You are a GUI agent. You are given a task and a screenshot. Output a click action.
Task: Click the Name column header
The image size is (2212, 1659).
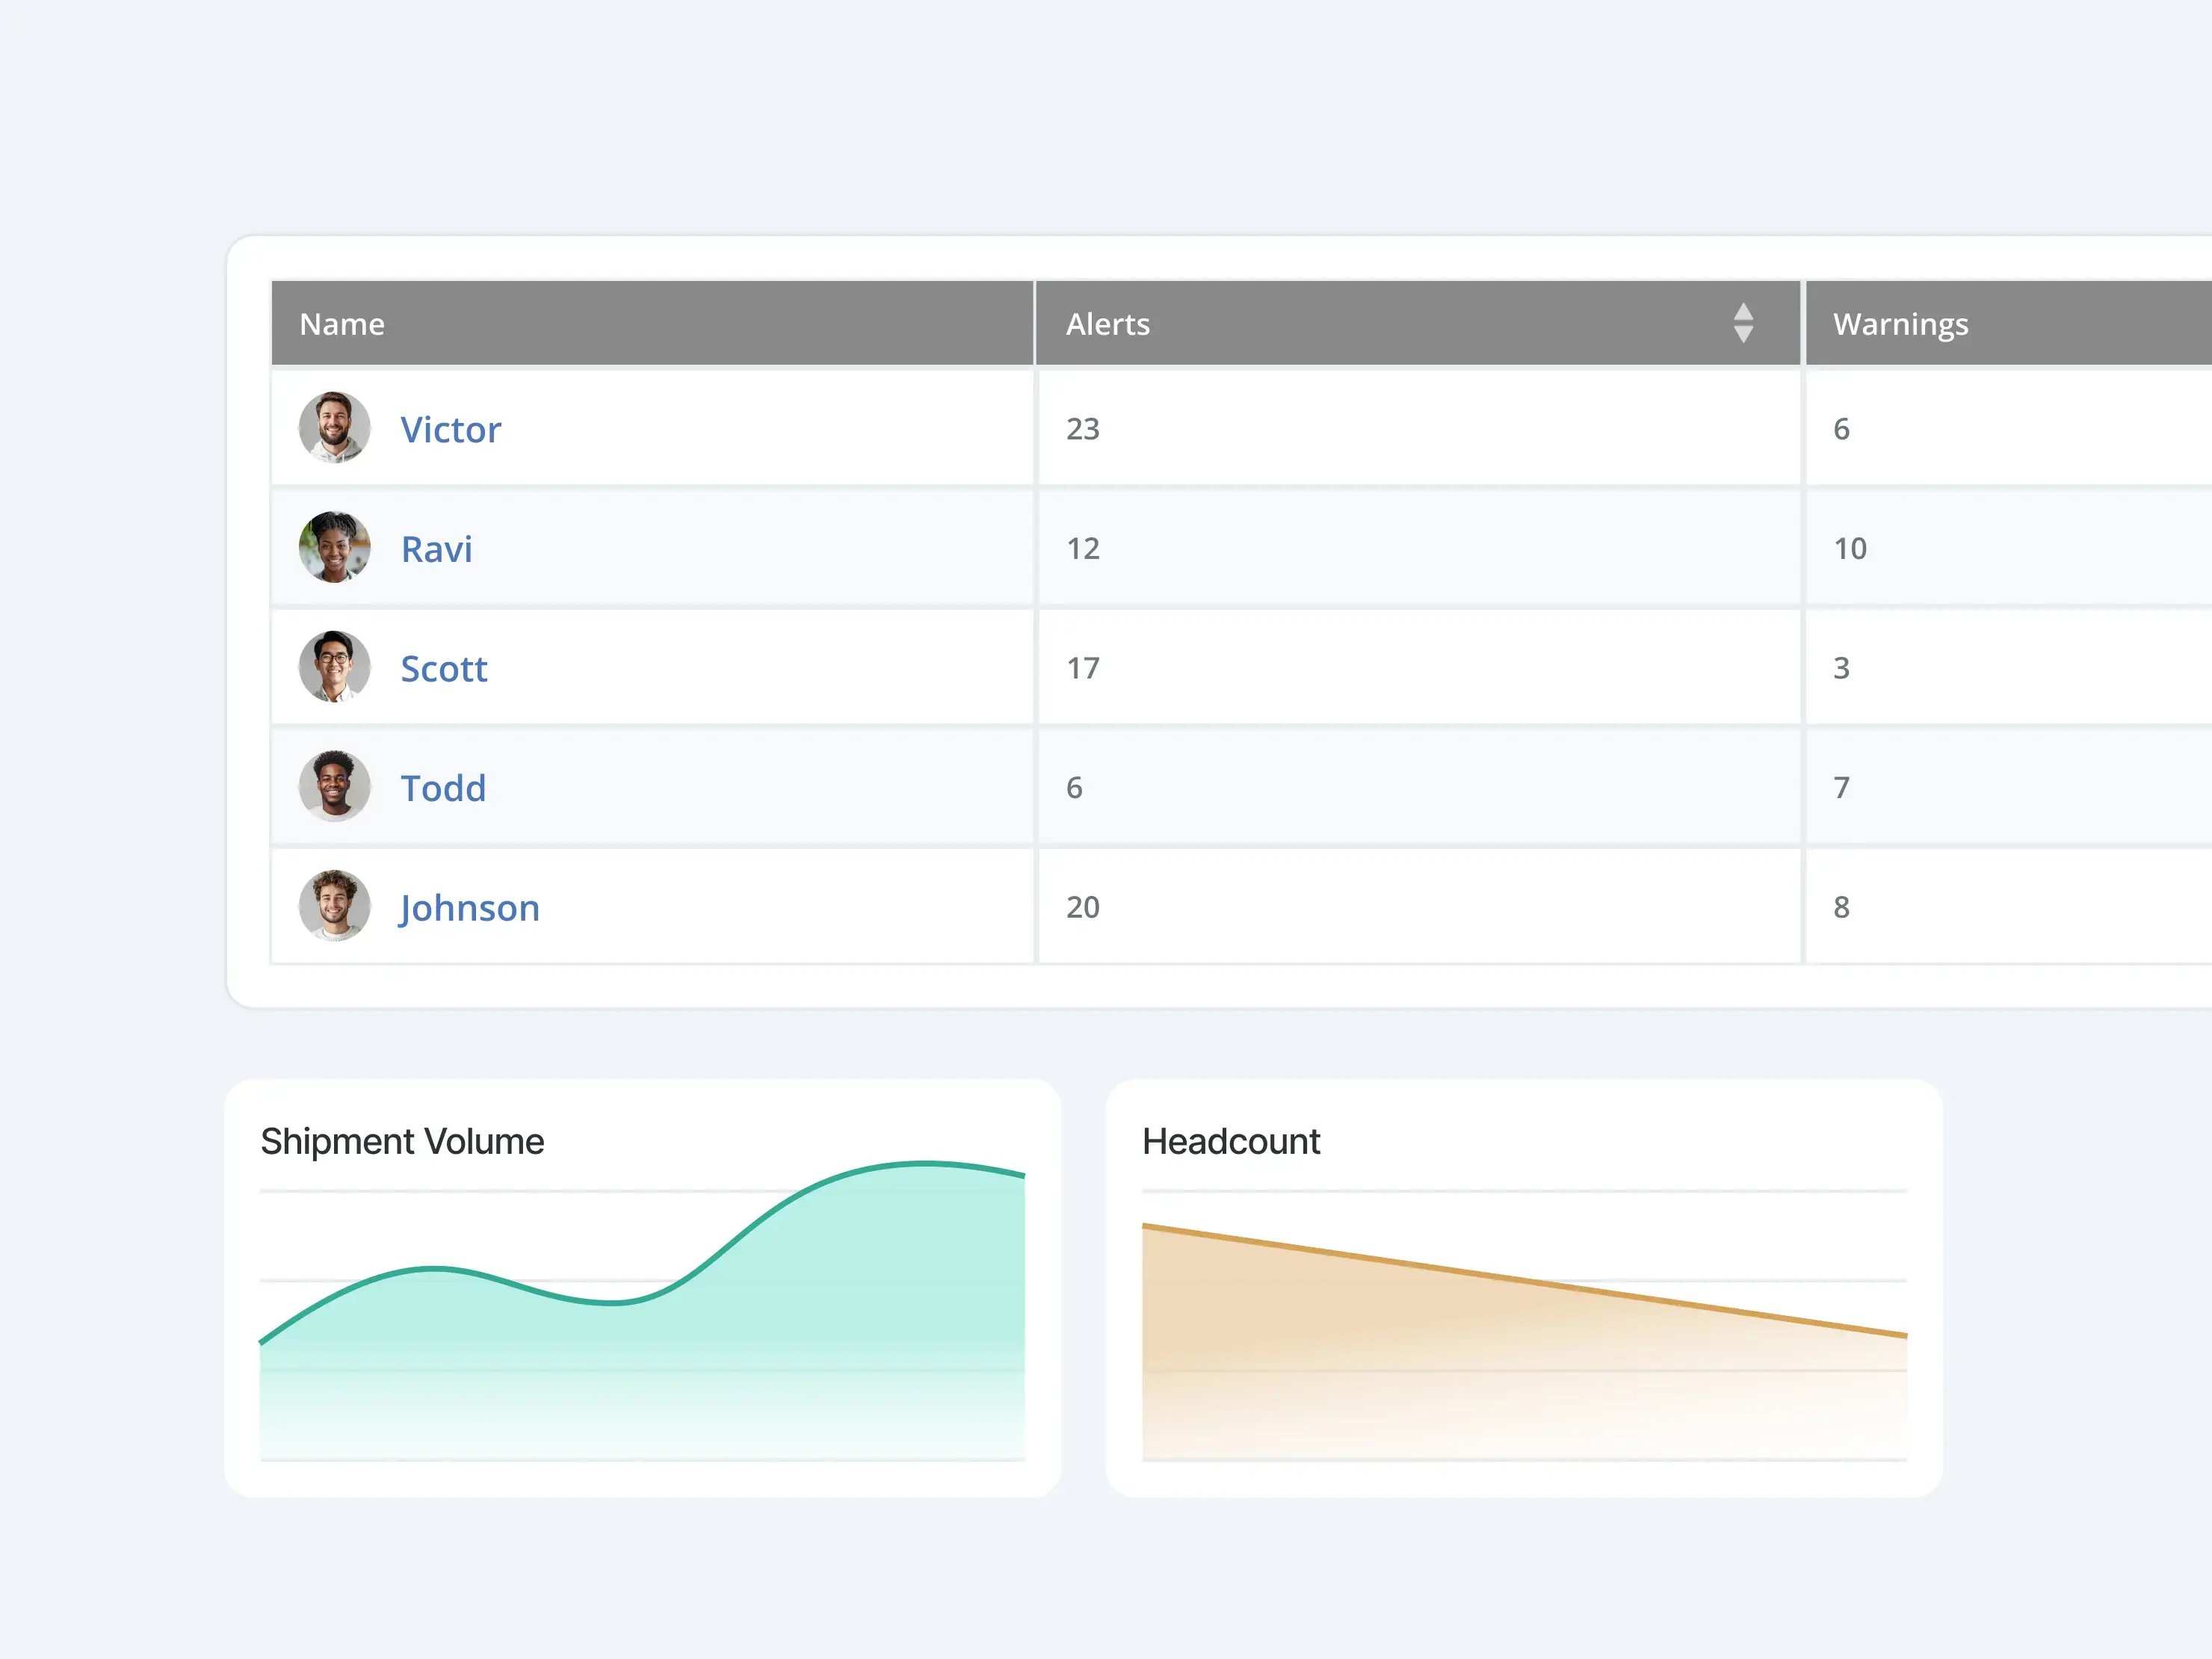tap(342, 324)
